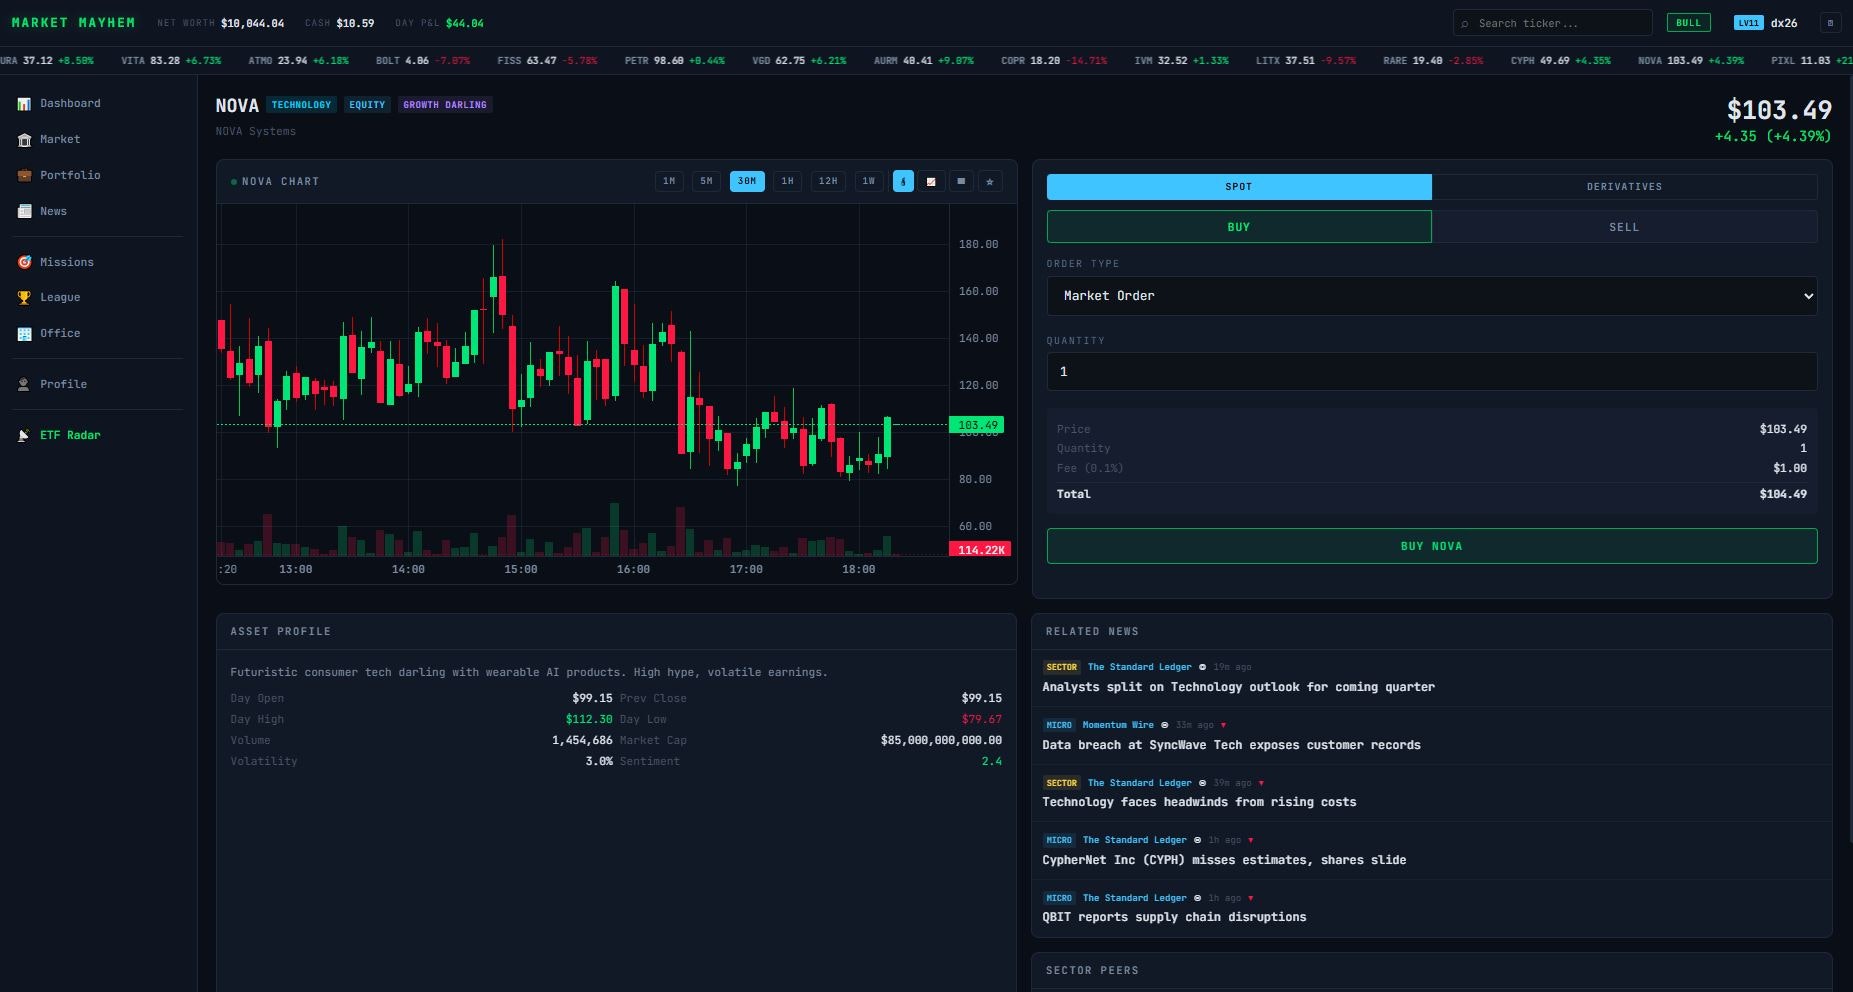The width and height of the screenshot is (1853, 992).
Task: Click the NOVA 103.49 ticker in the tape
Action: point(1690,61)
